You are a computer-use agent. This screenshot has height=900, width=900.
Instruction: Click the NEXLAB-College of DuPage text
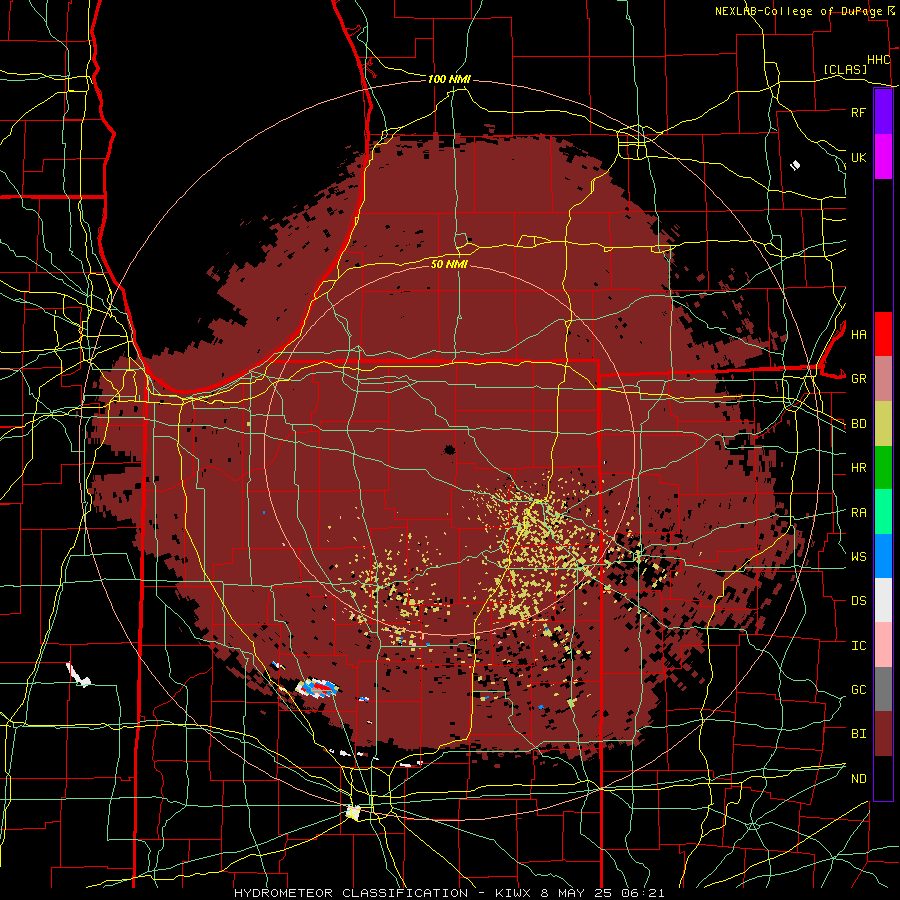tap(798, 11)
